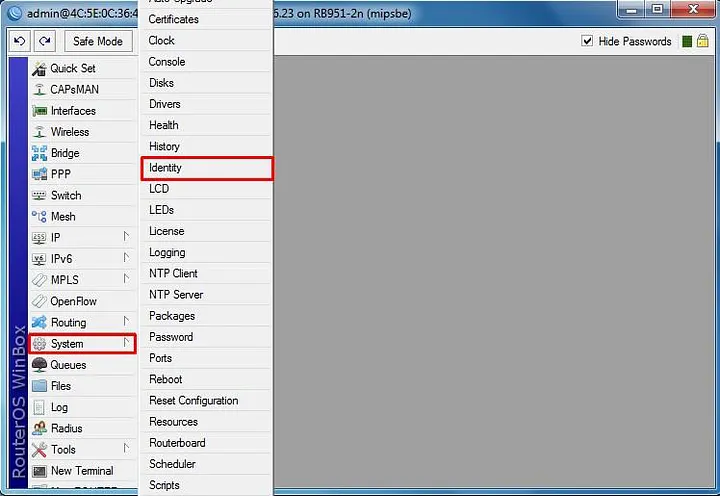Open Scripts submenu entry
This screenshot has width=720, height=496.
point(206,485)
